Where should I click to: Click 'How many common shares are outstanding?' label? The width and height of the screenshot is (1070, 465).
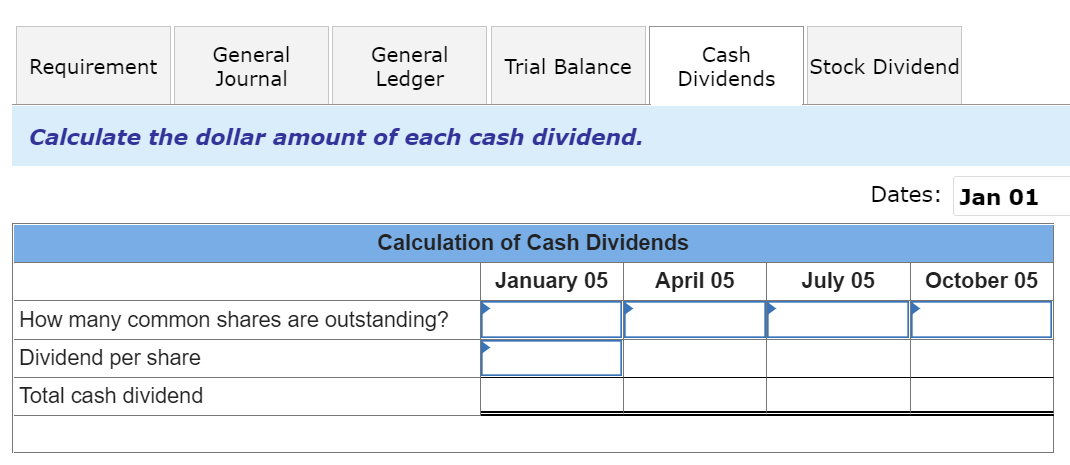(234, 320)
